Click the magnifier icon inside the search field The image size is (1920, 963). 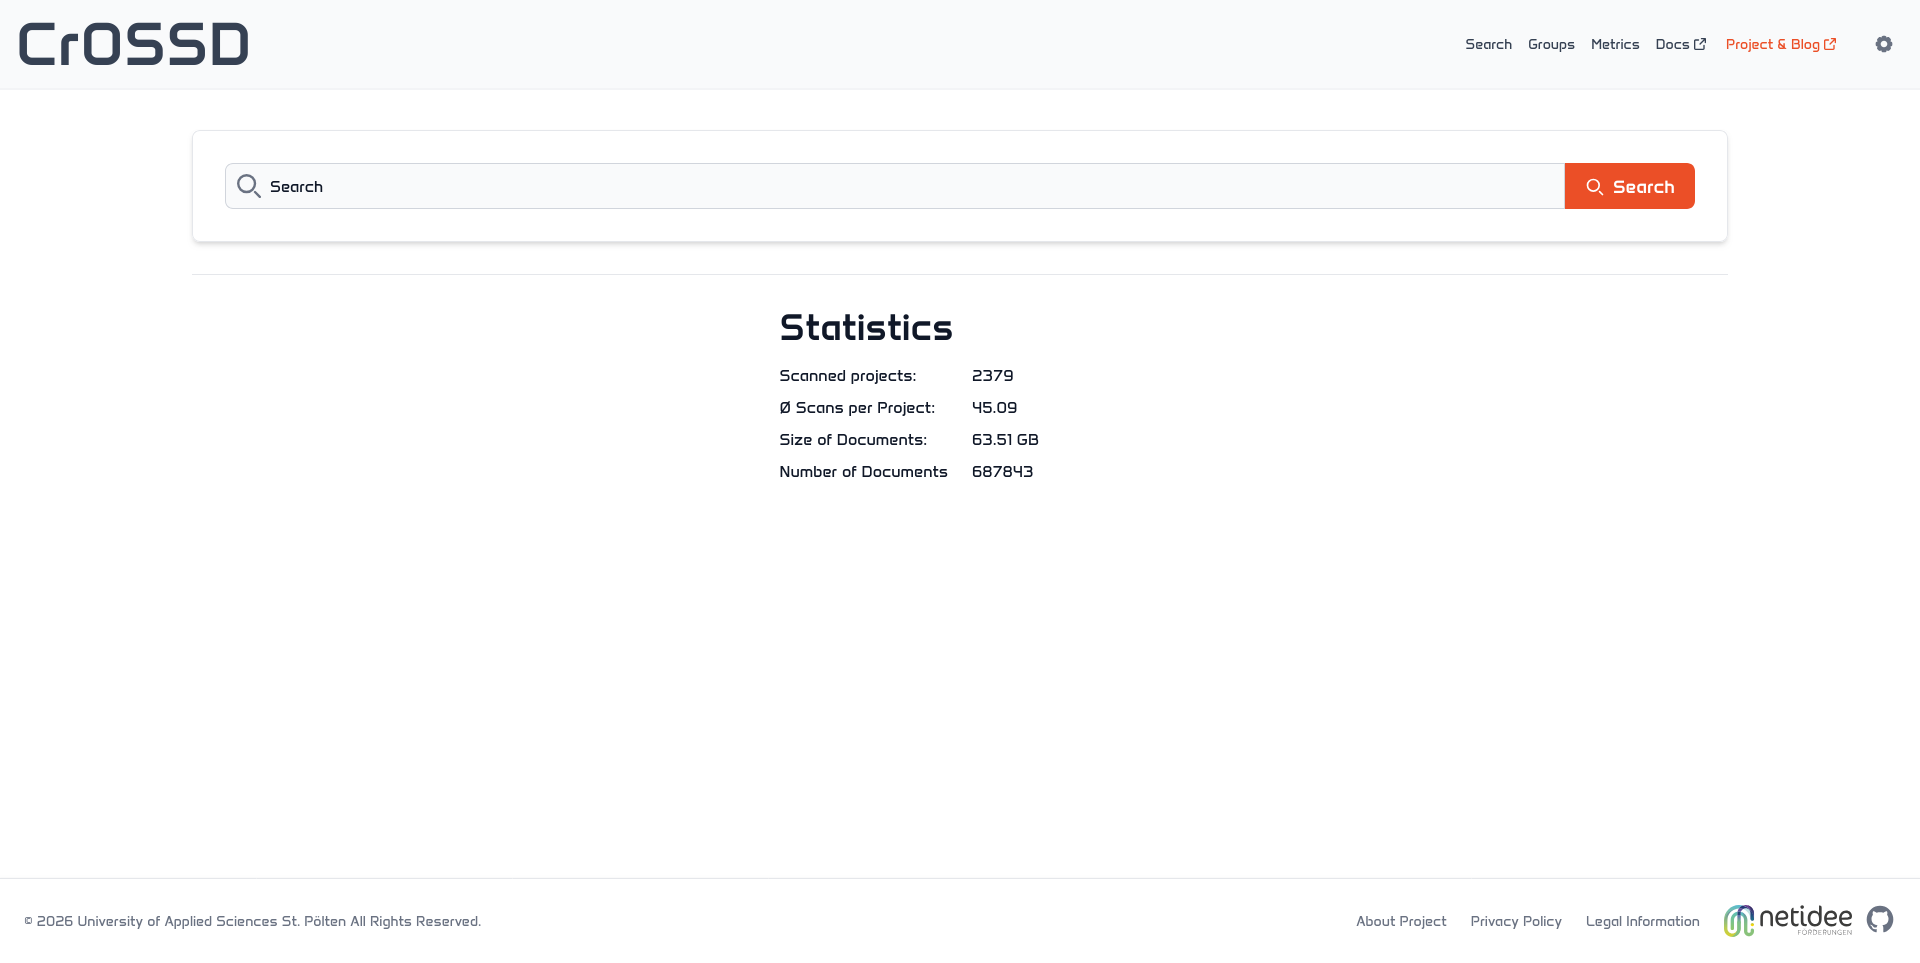click(x=249, y=187)
